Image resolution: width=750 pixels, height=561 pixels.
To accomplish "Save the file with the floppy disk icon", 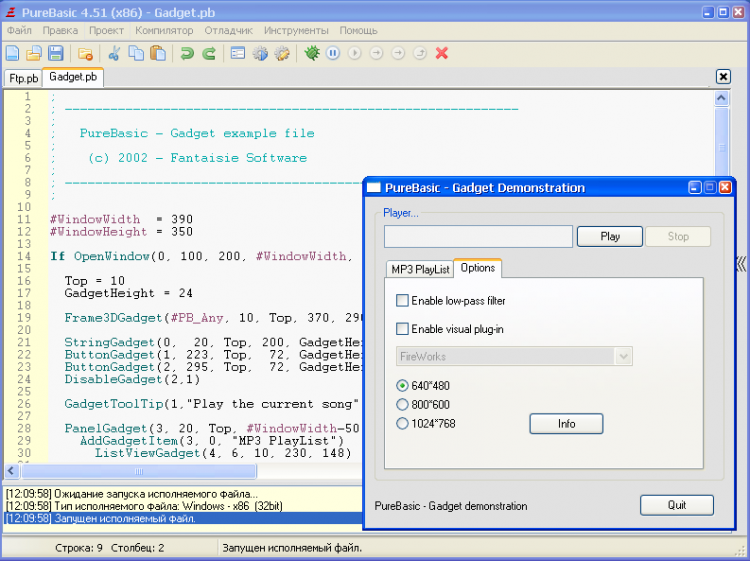I will point(56,53).
